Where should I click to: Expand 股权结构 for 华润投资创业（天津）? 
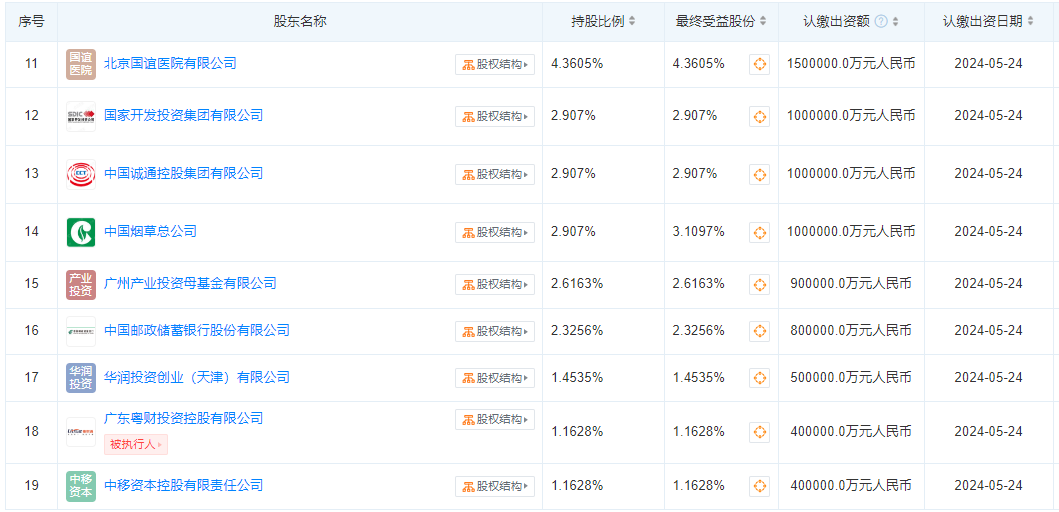[495, 378]
